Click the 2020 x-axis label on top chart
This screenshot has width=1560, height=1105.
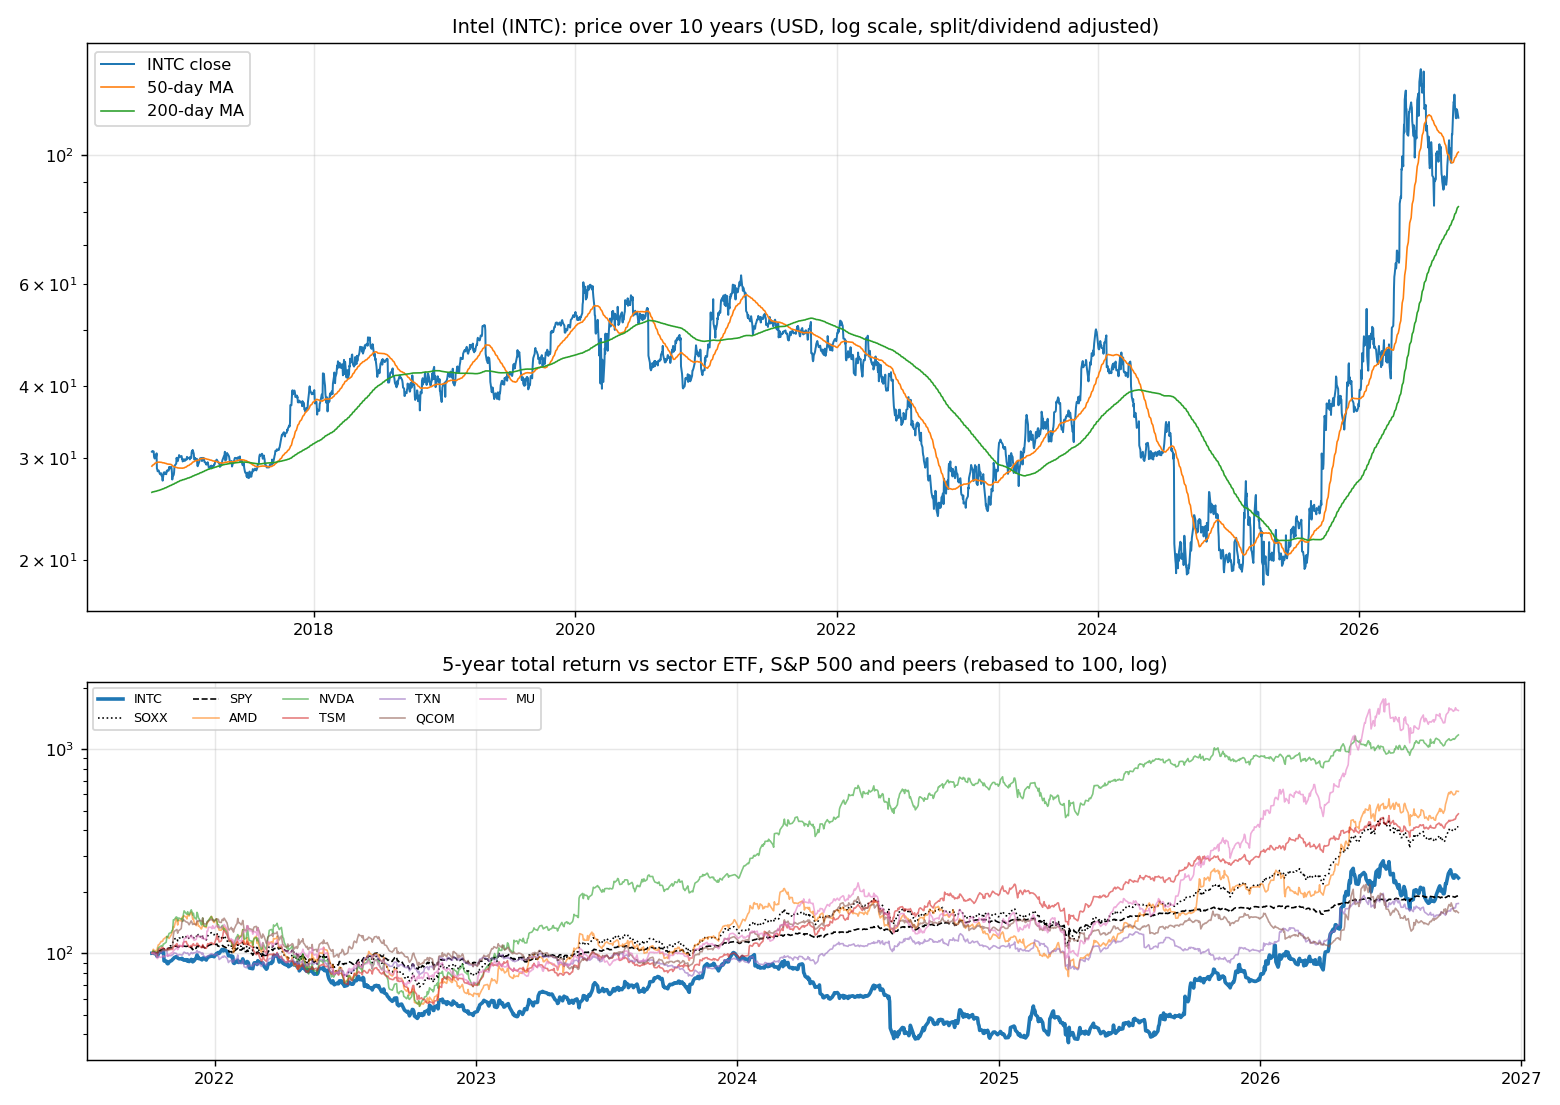coord(575,629)
